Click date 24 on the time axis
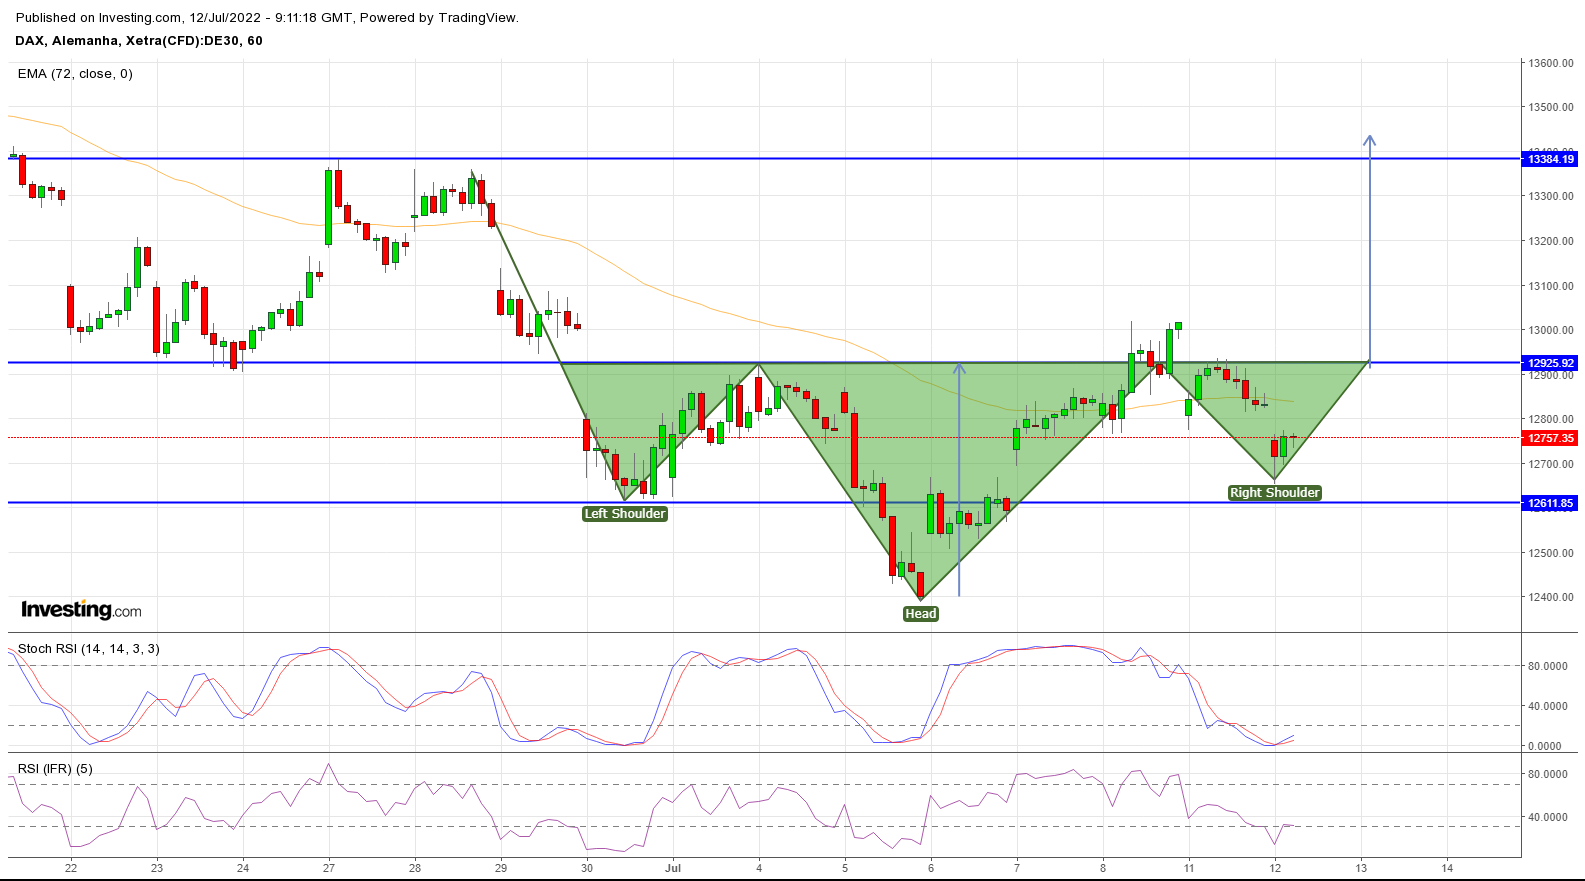This screenshot has width=1585, height=881. tap(243, 868)
